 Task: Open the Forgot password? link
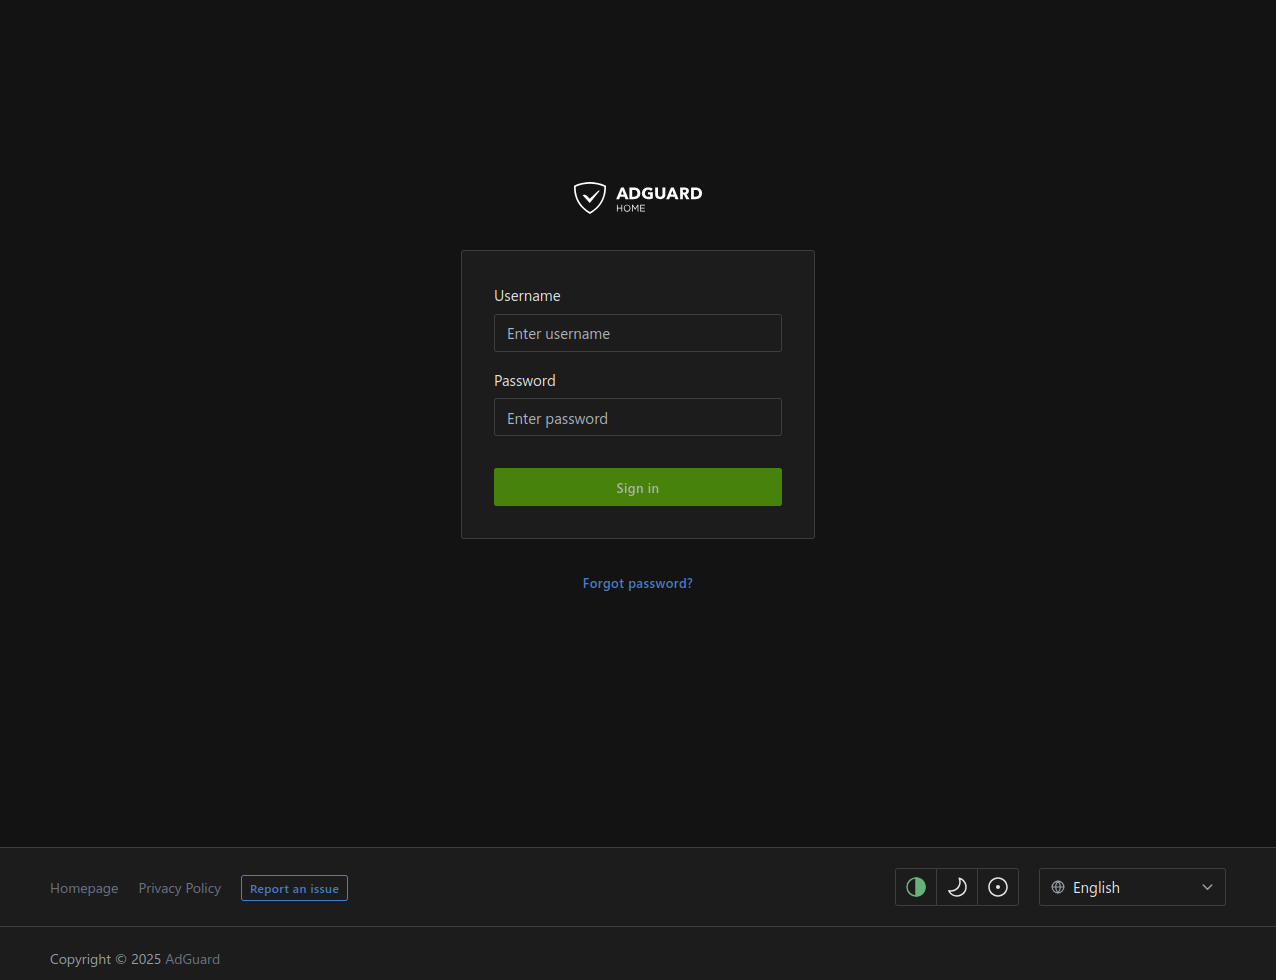pos(637,583)
